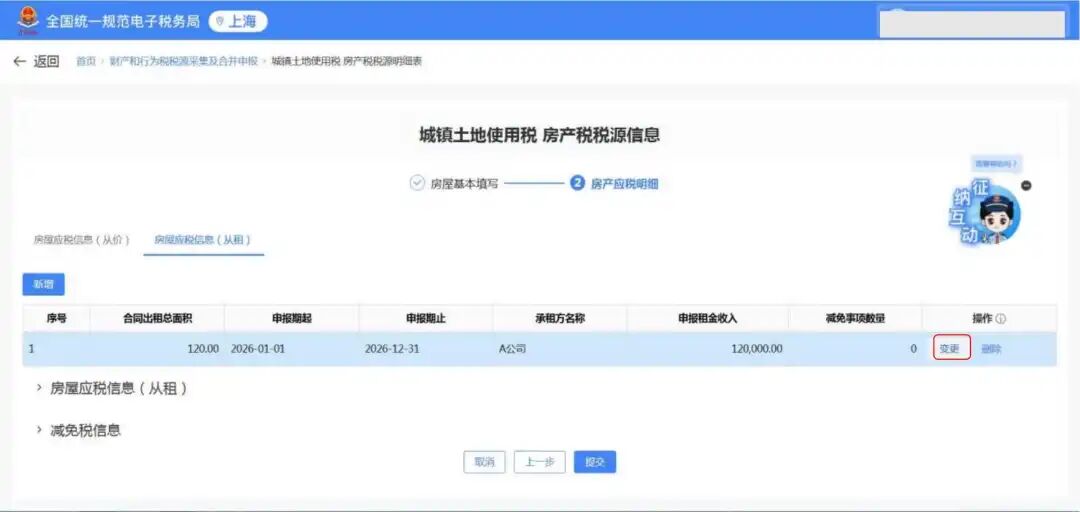Open the 上海 location selector
This screenshot has width=1080, height=512.
click(x=238, y=21)
